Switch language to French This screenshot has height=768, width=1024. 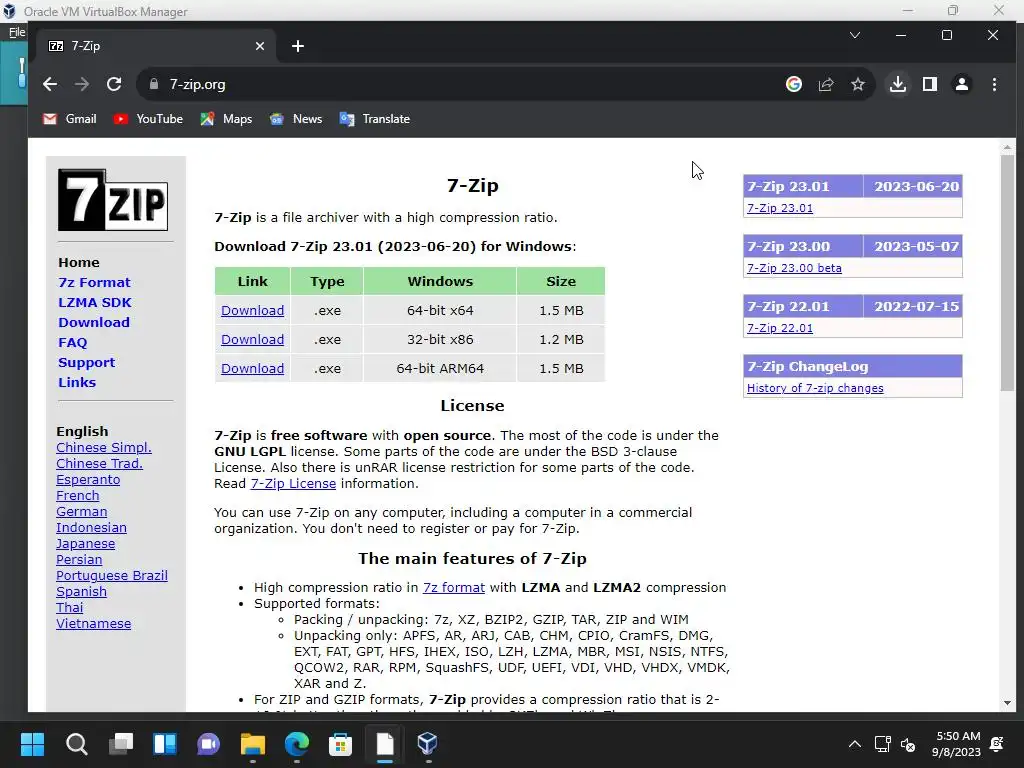[x=78, y=496]
